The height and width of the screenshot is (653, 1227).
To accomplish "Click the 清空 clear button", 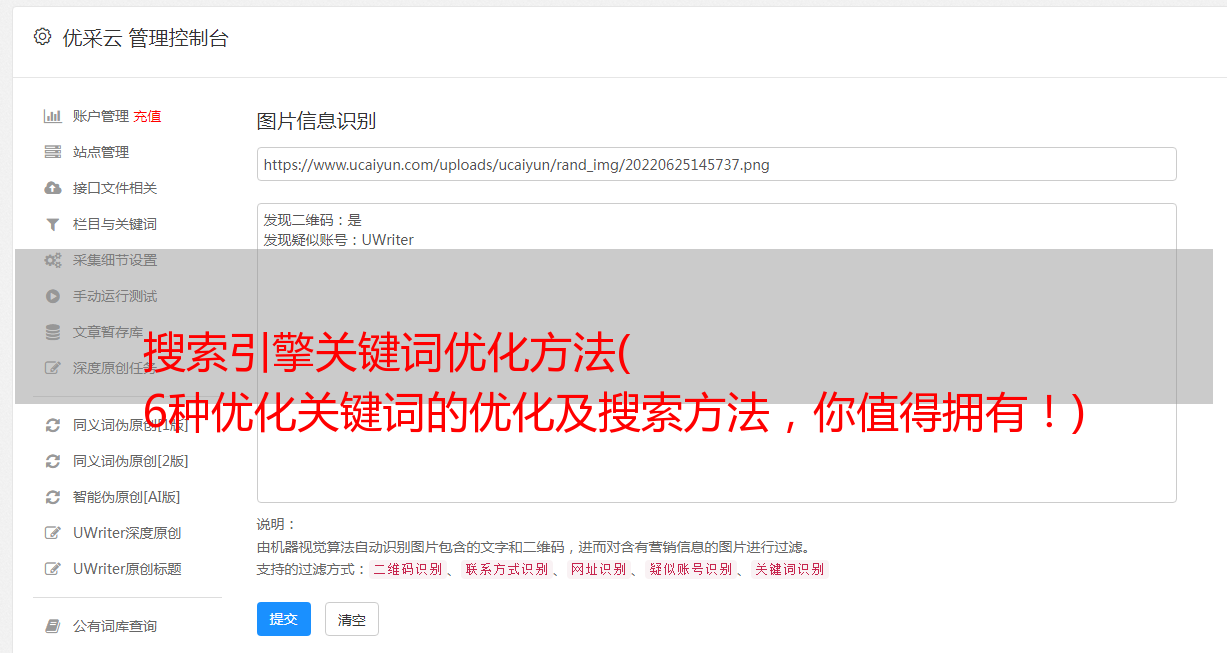I will click(x=352, y=619).
